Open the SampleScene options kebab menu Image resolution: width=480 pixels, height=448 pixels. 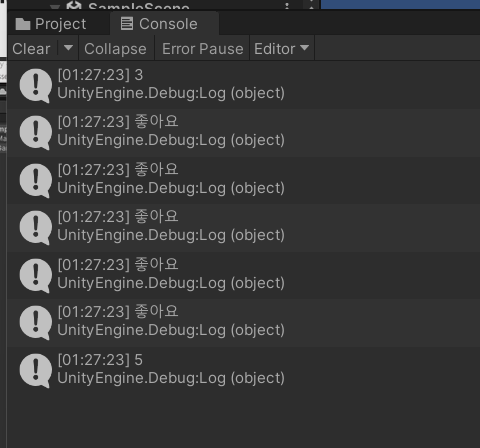click(x=287, y=6)
